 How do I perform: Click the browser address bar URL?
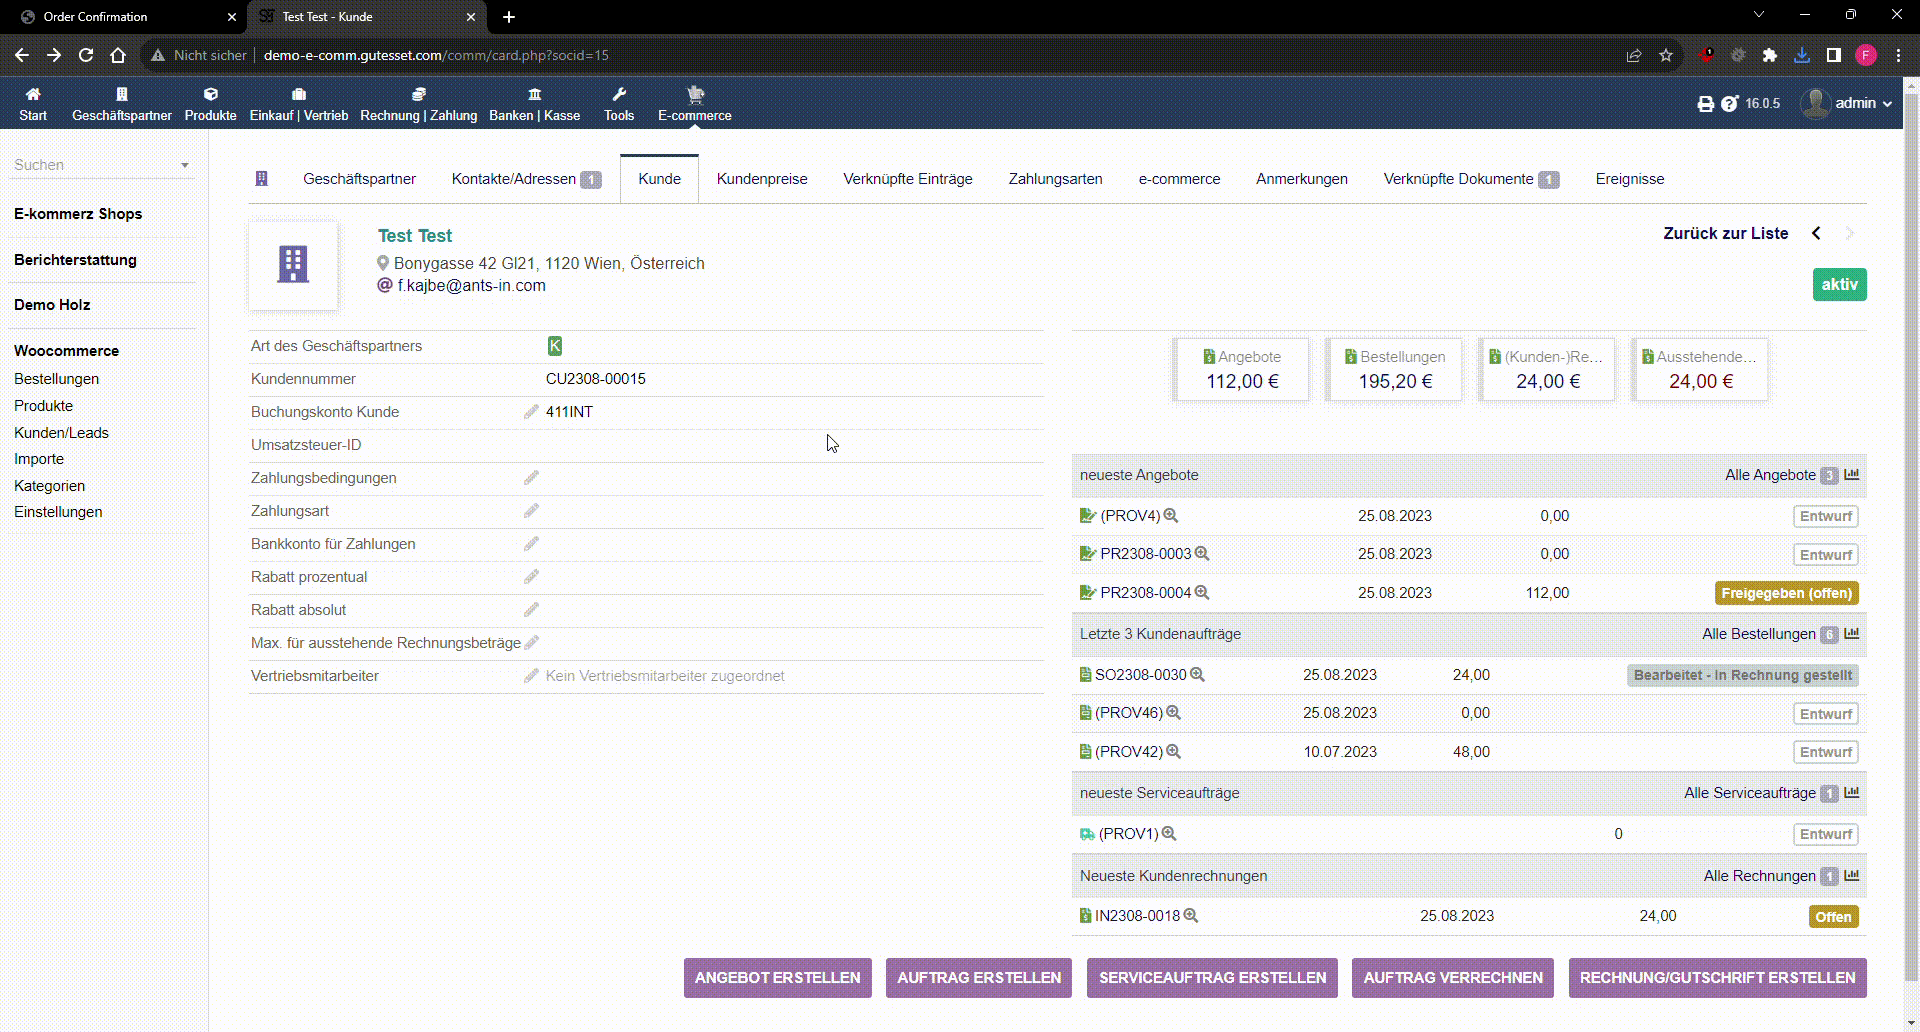436,55
